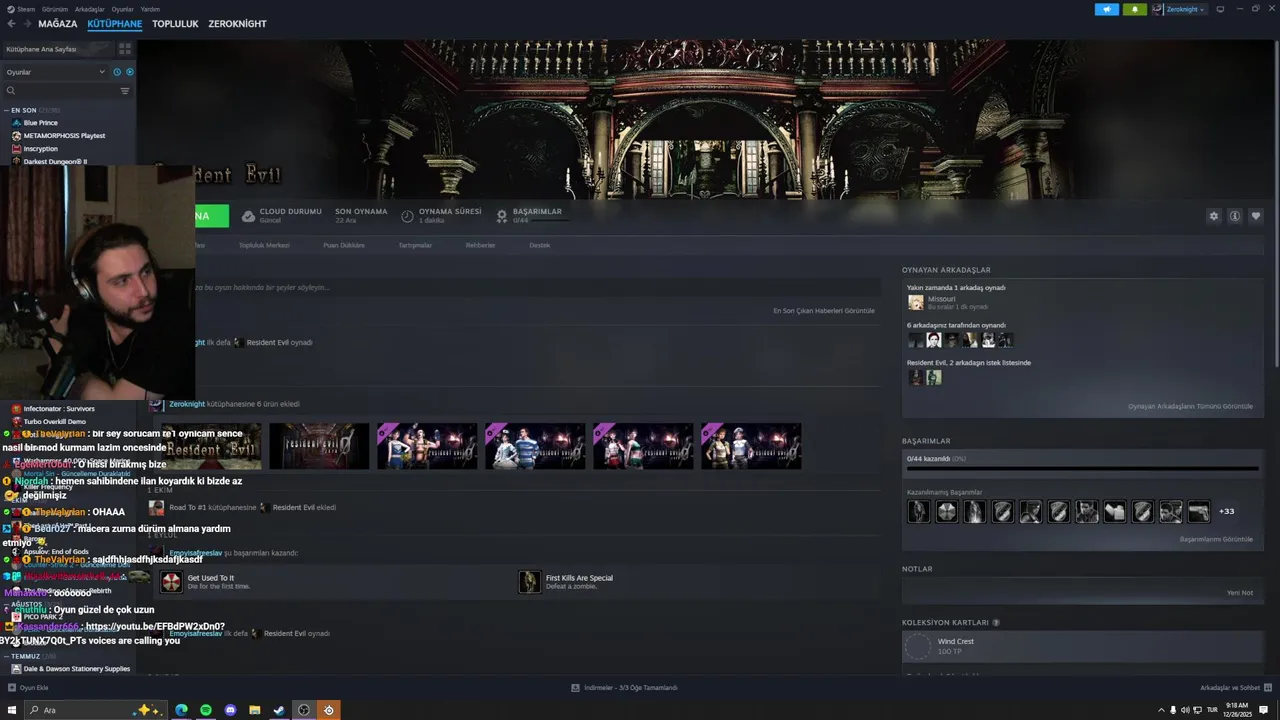Open Tartışmalar game link
This screenshot has height=720, width=1280.
[x=415, y=245]
